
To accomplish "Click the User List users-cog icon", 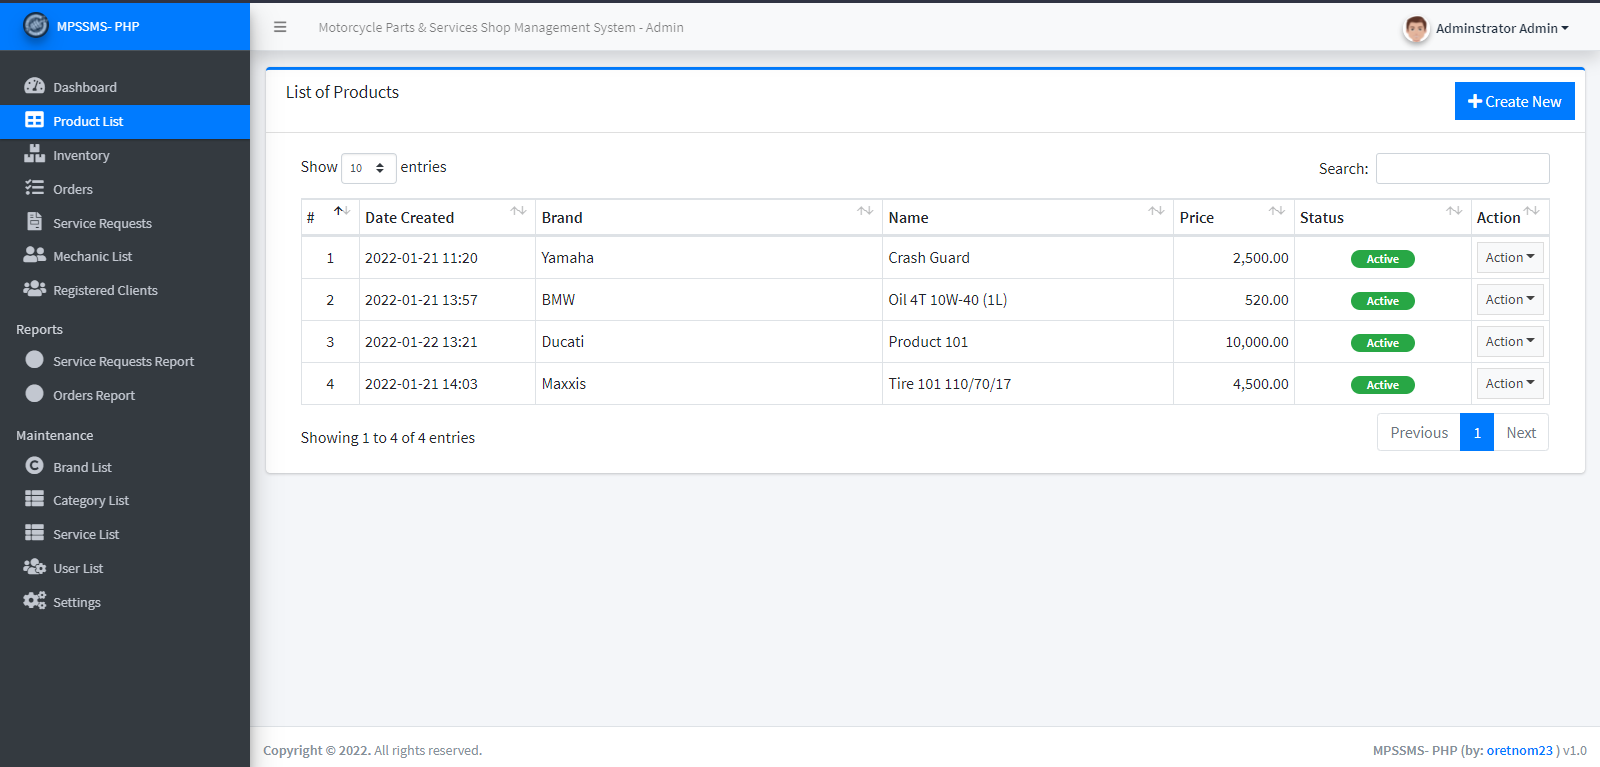I will pyautogui.click(x=34, y=567).
